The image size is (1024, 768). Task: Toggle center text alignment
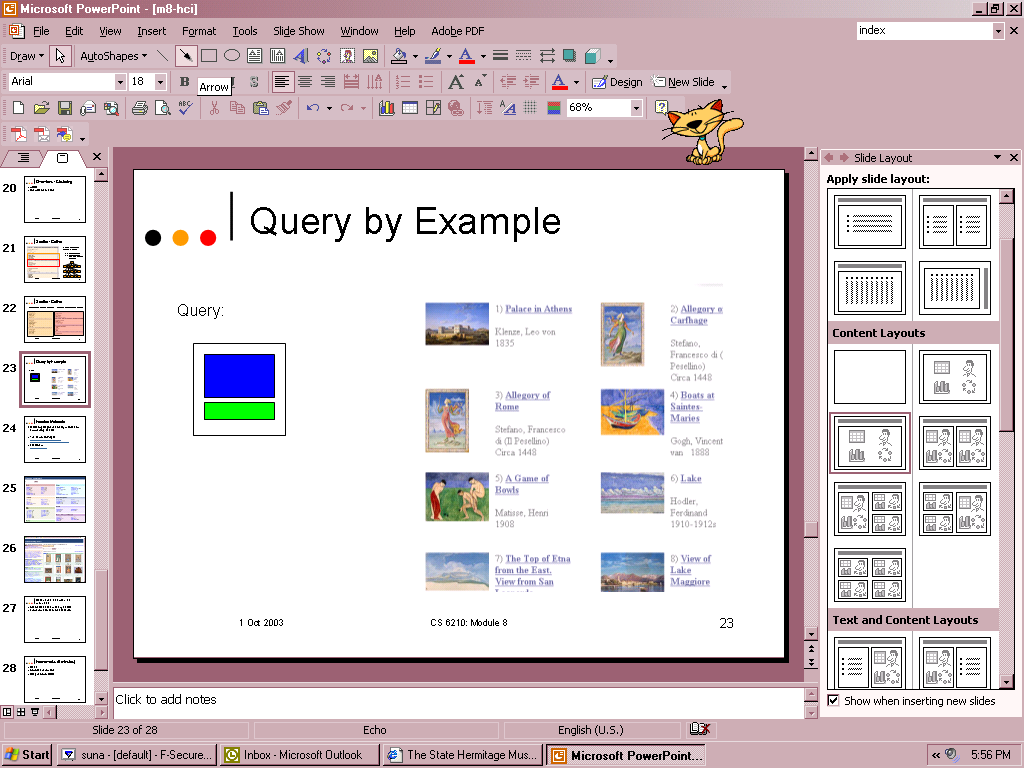coord(305,82)
